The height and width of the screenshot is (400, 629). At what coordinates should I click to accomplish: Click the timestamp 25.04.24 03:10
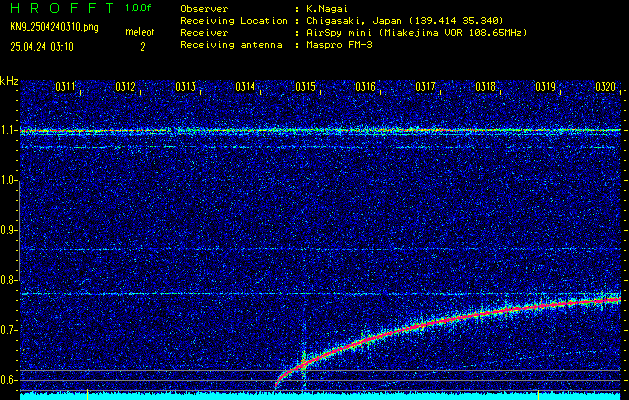42,47
